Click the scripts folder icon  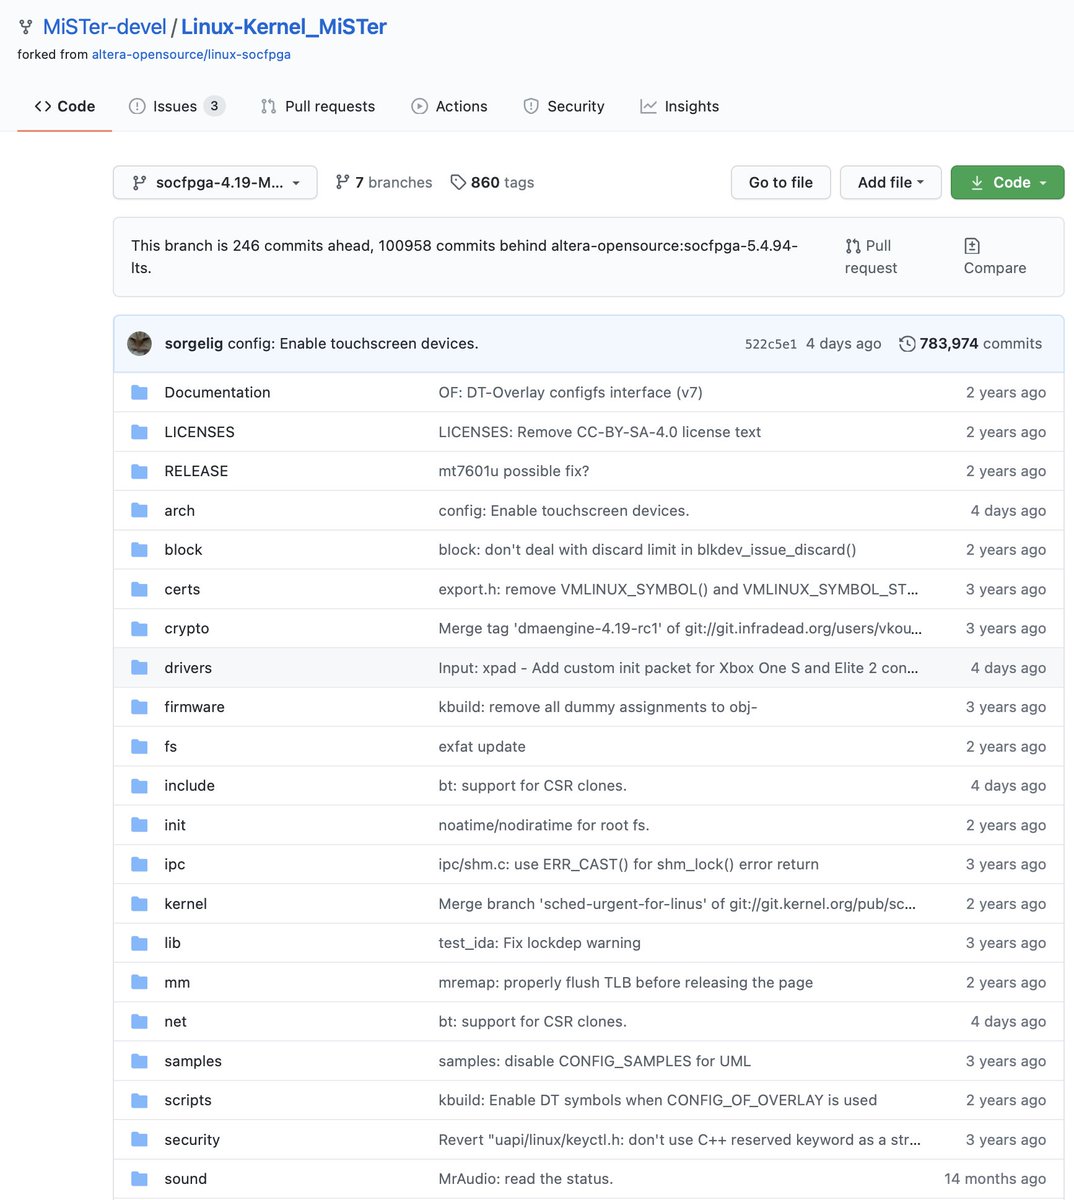(x=140, y=1100)
